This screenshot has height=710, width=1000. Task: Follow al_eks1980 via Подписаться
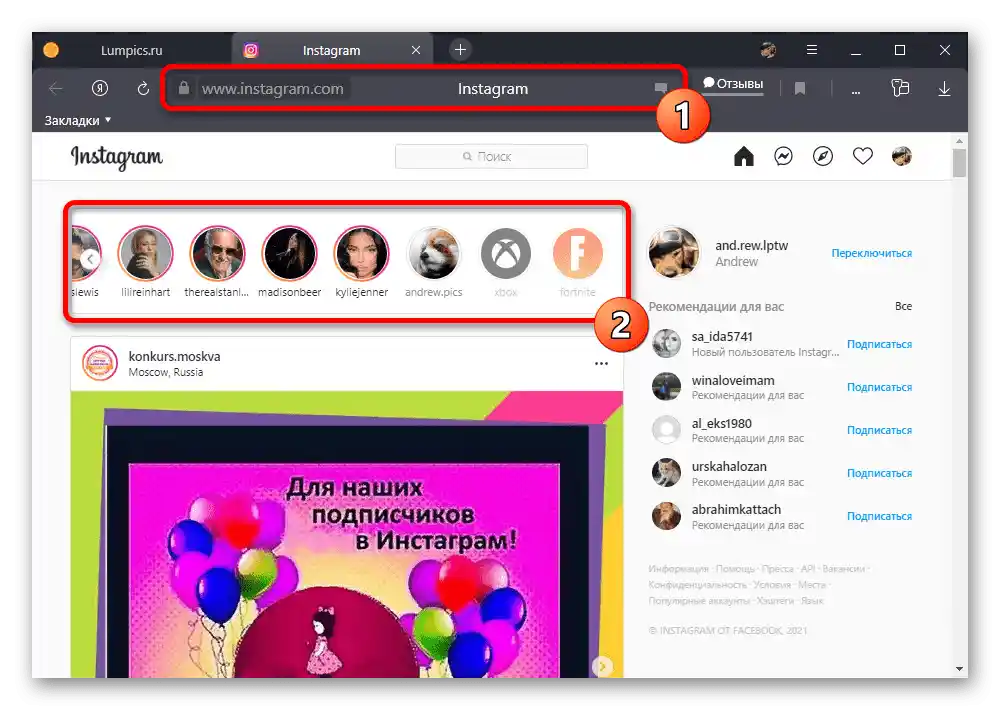tap(879, 431)
